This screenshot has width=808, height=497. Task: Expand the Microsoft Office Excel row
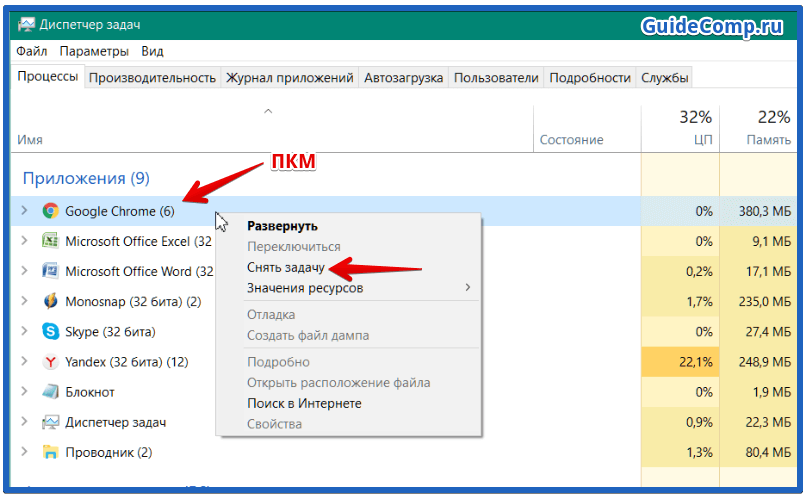tap(24, 241)
